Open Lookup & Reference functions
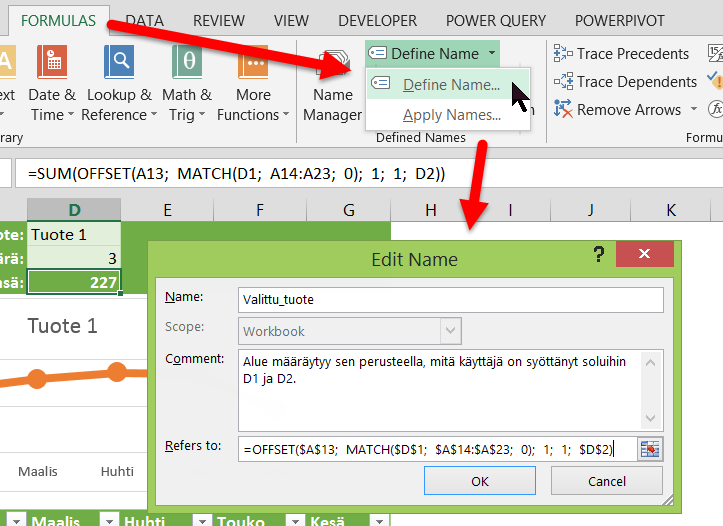723x526 pixels. (117, 64)
